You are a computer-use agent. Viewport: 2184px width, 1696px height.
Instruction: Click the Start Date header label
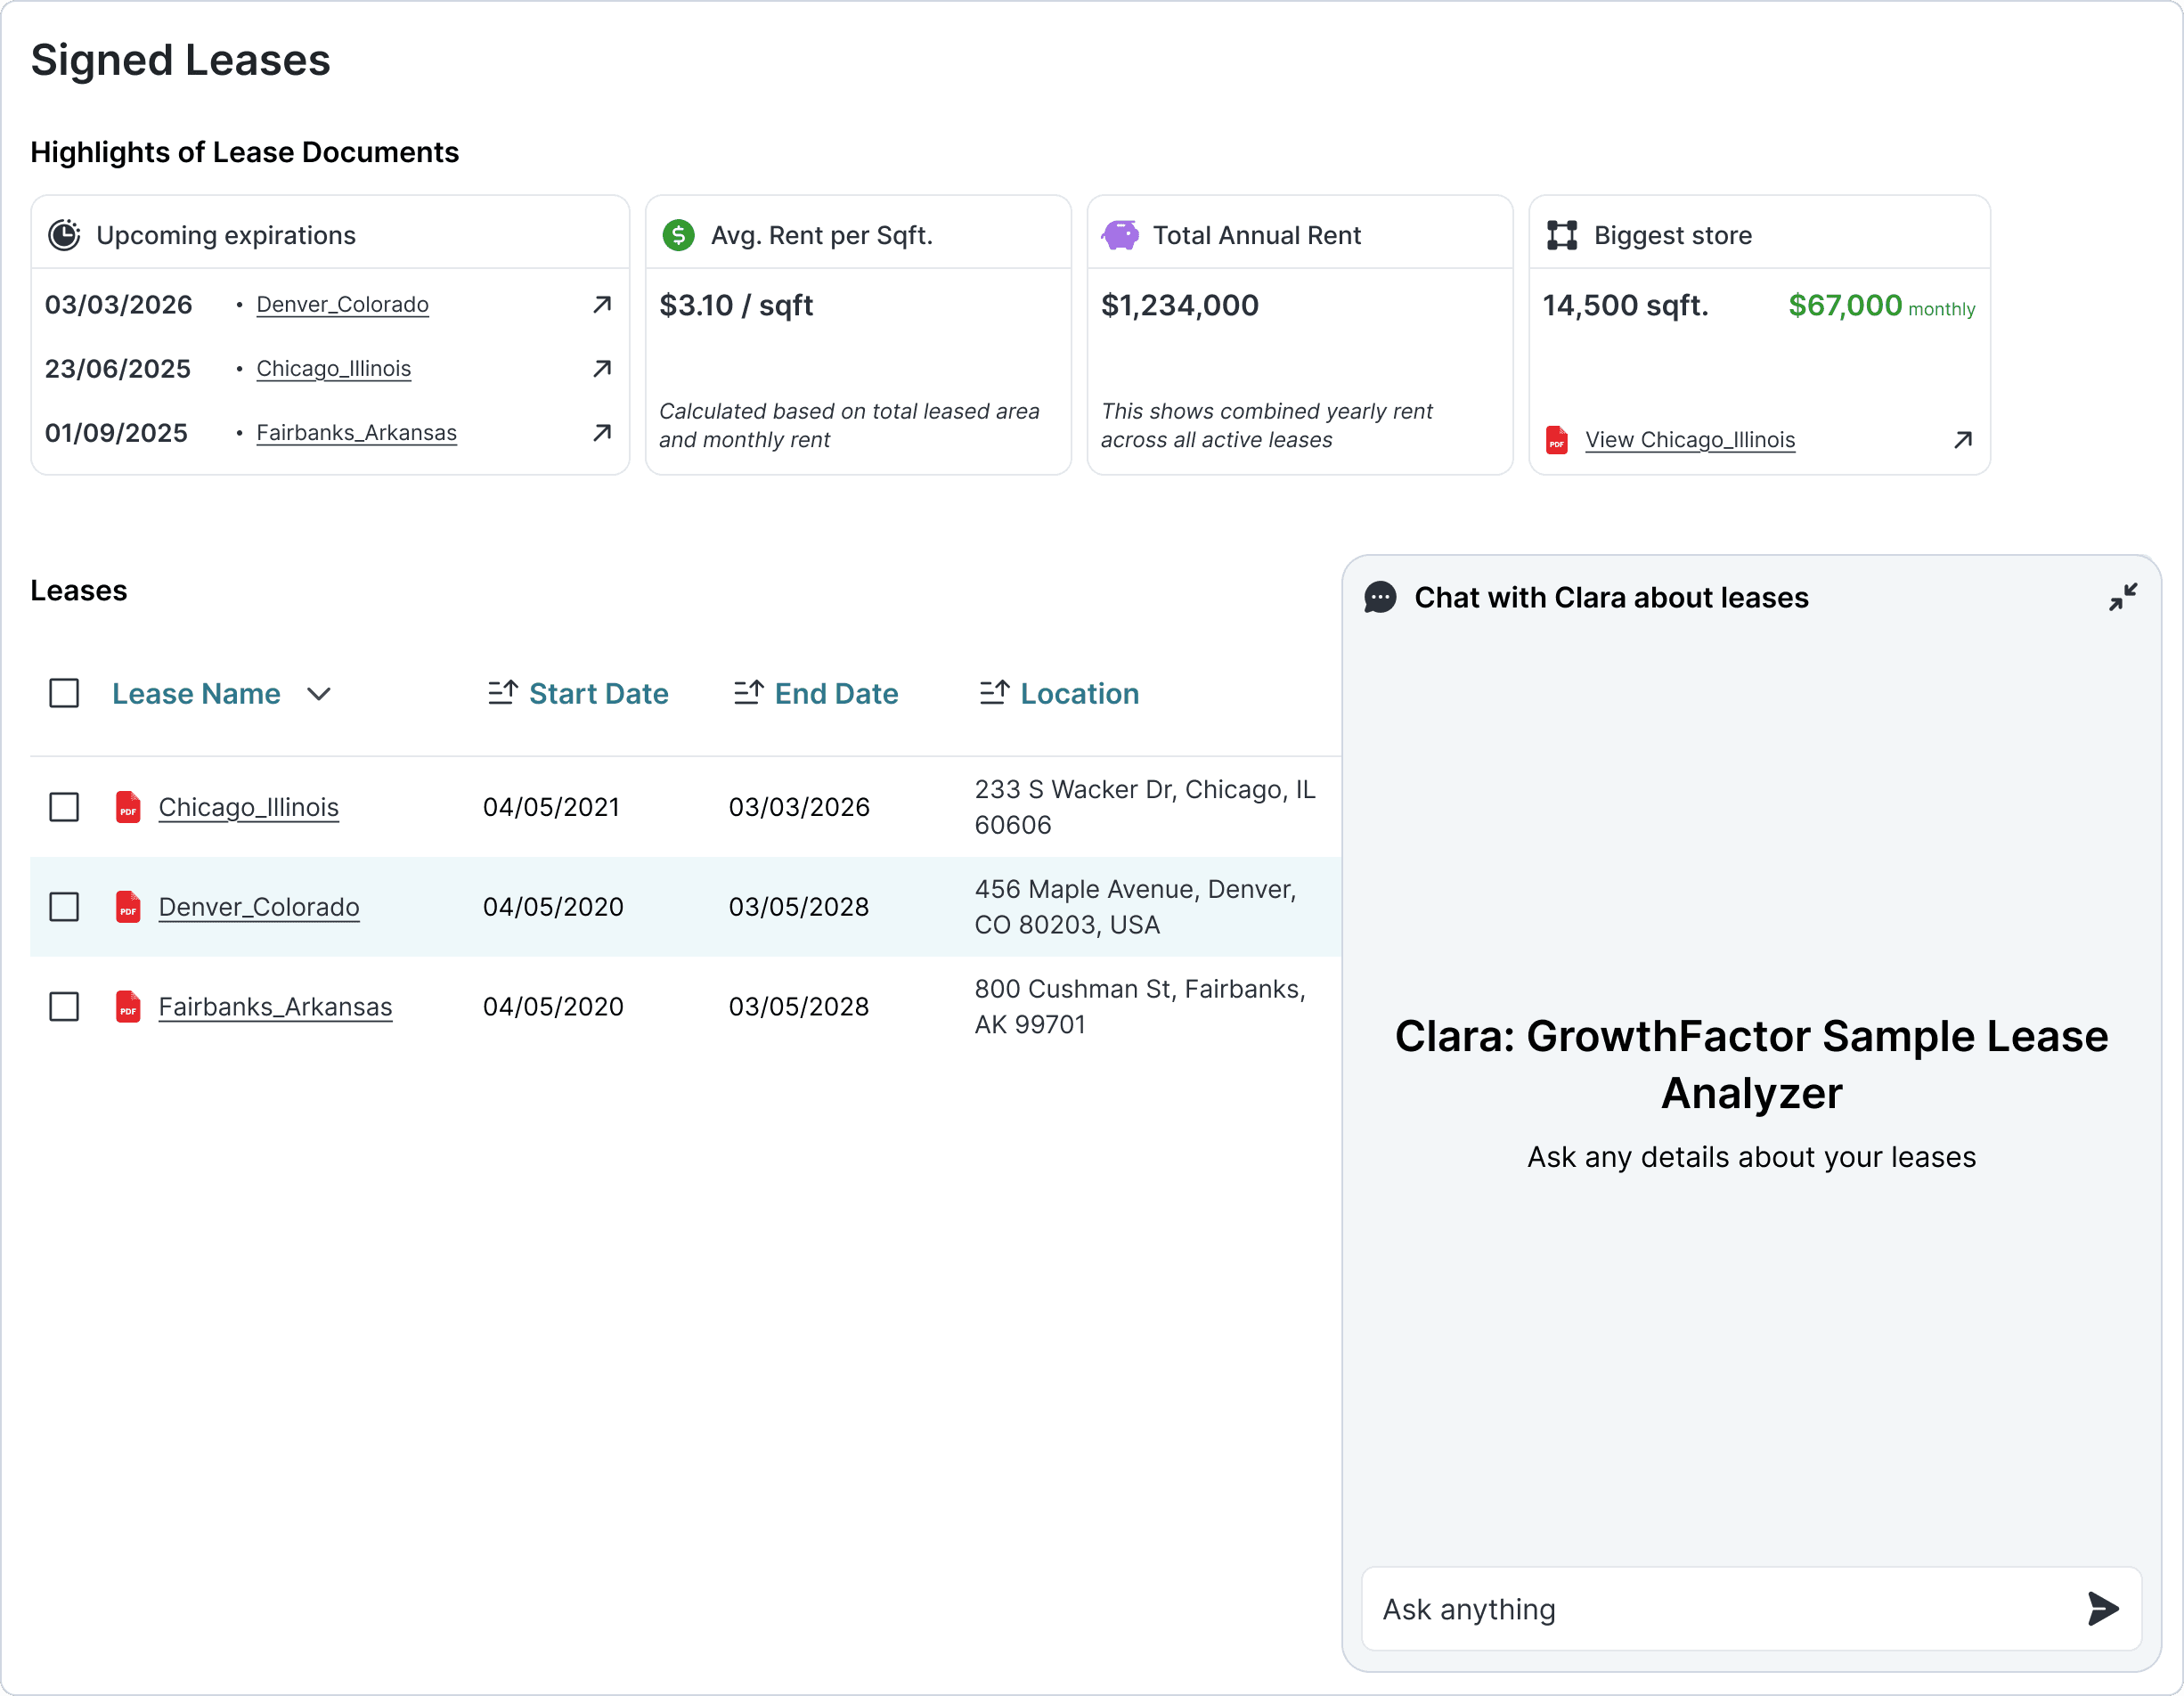click(598, 694)
